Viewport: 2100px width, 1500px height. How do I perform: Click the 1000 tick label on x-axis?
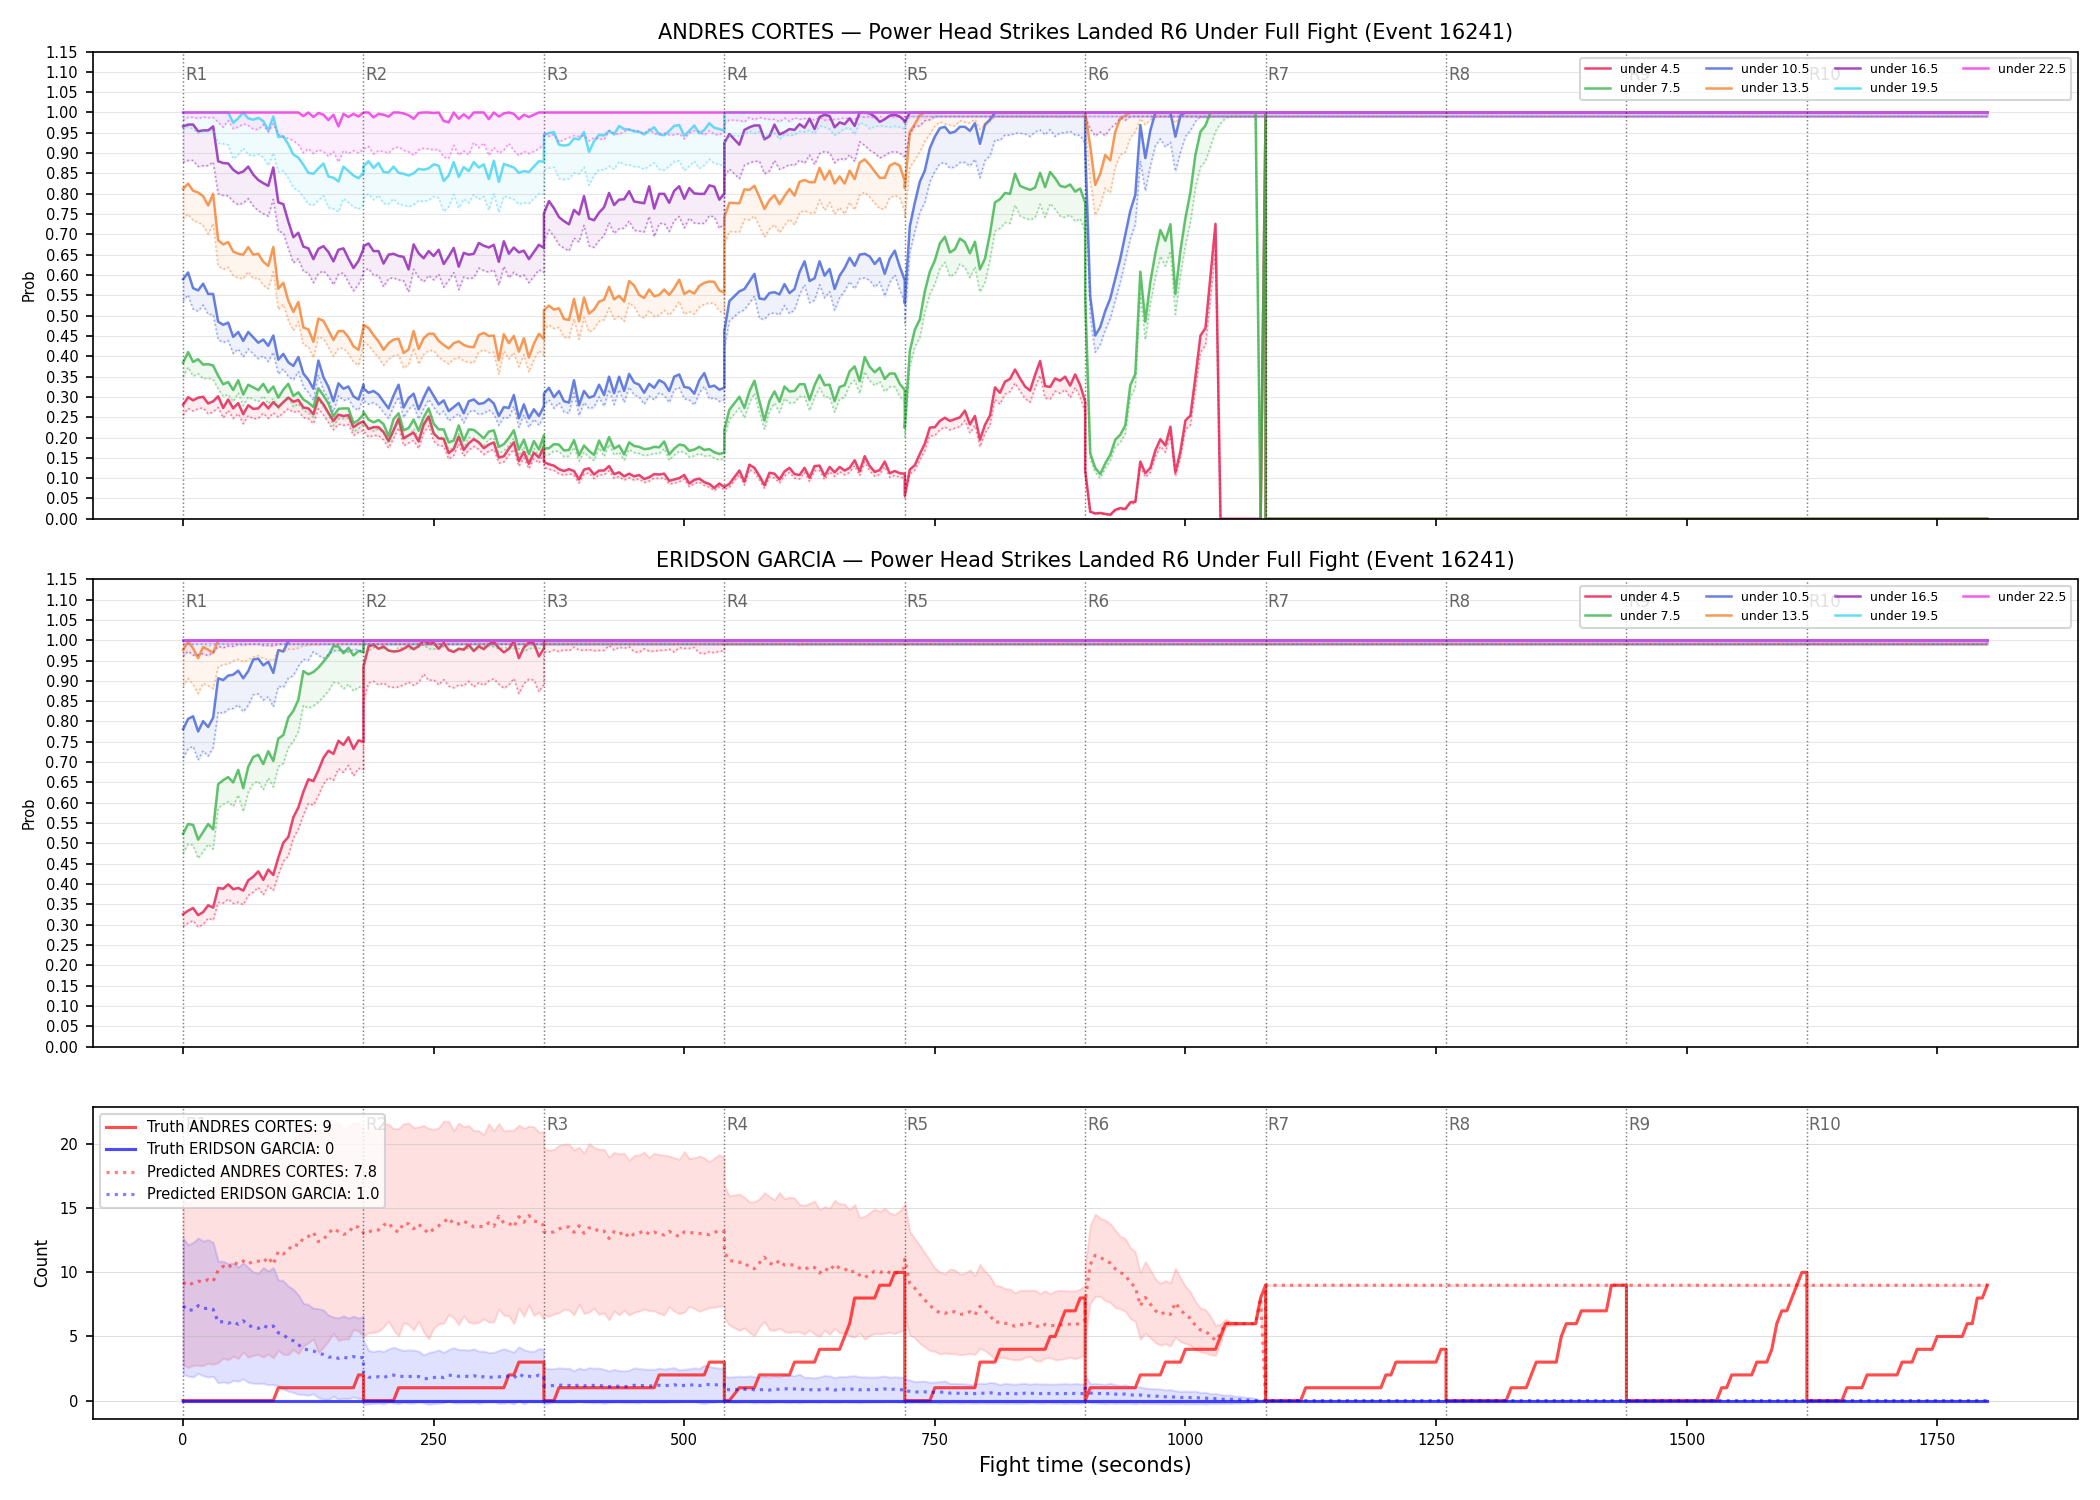coord(1185,1440)
